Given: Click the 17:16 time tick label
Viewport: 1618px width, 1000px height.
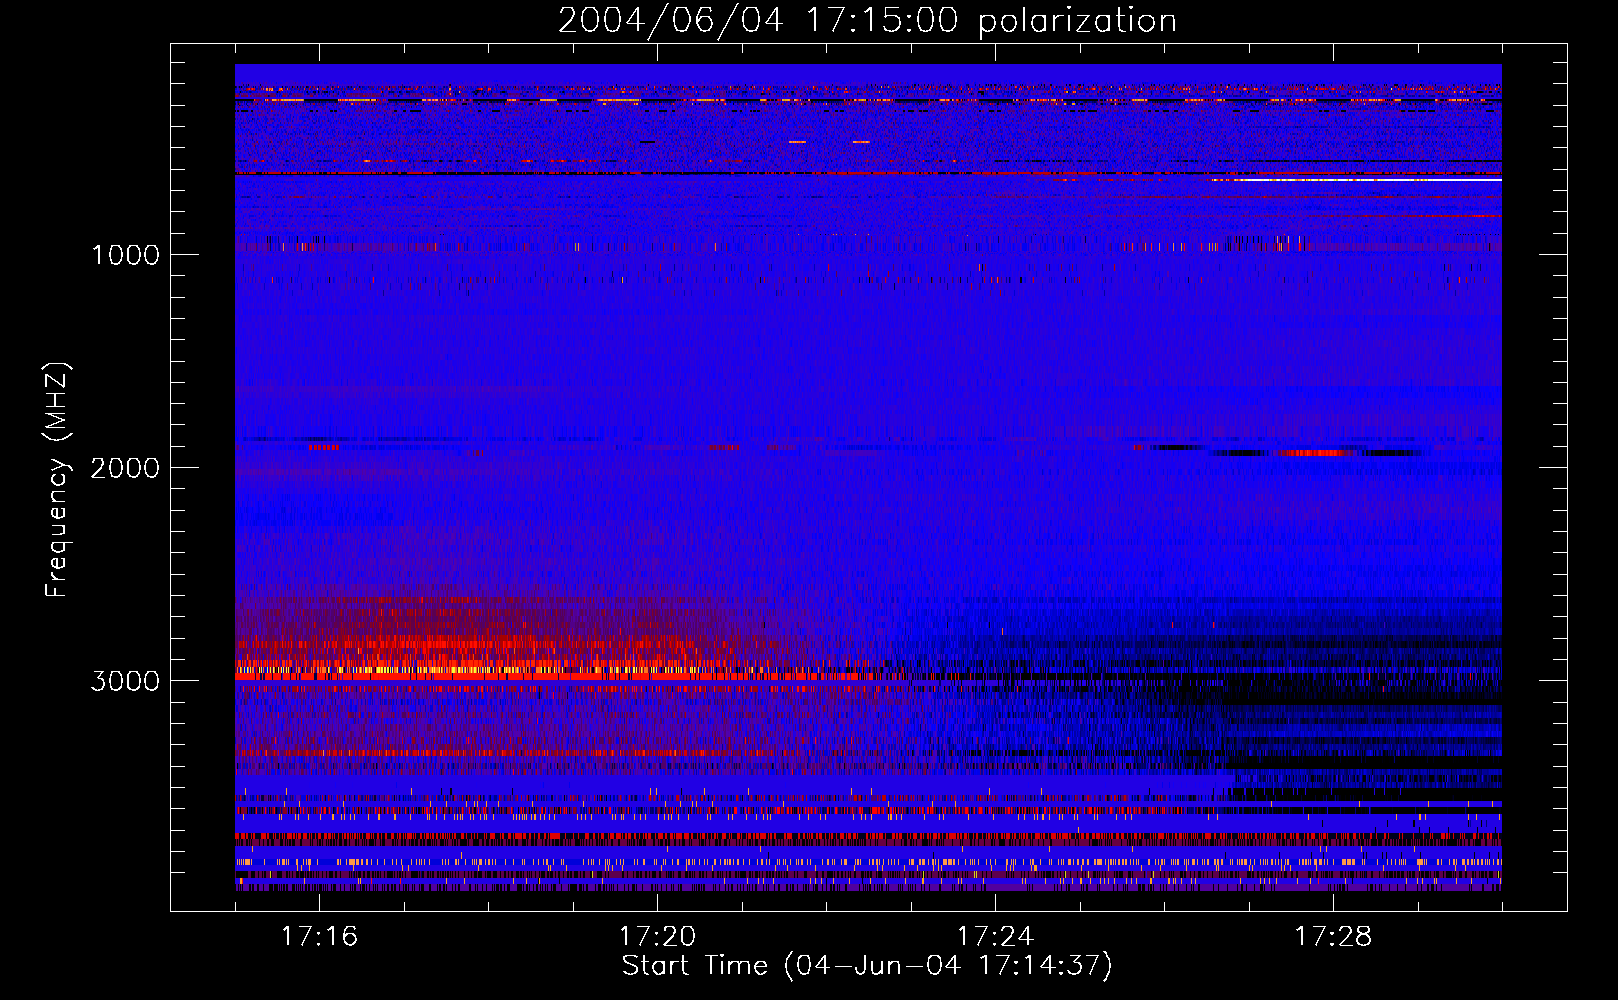Looking at the screenshot, I should coord(319,936).
